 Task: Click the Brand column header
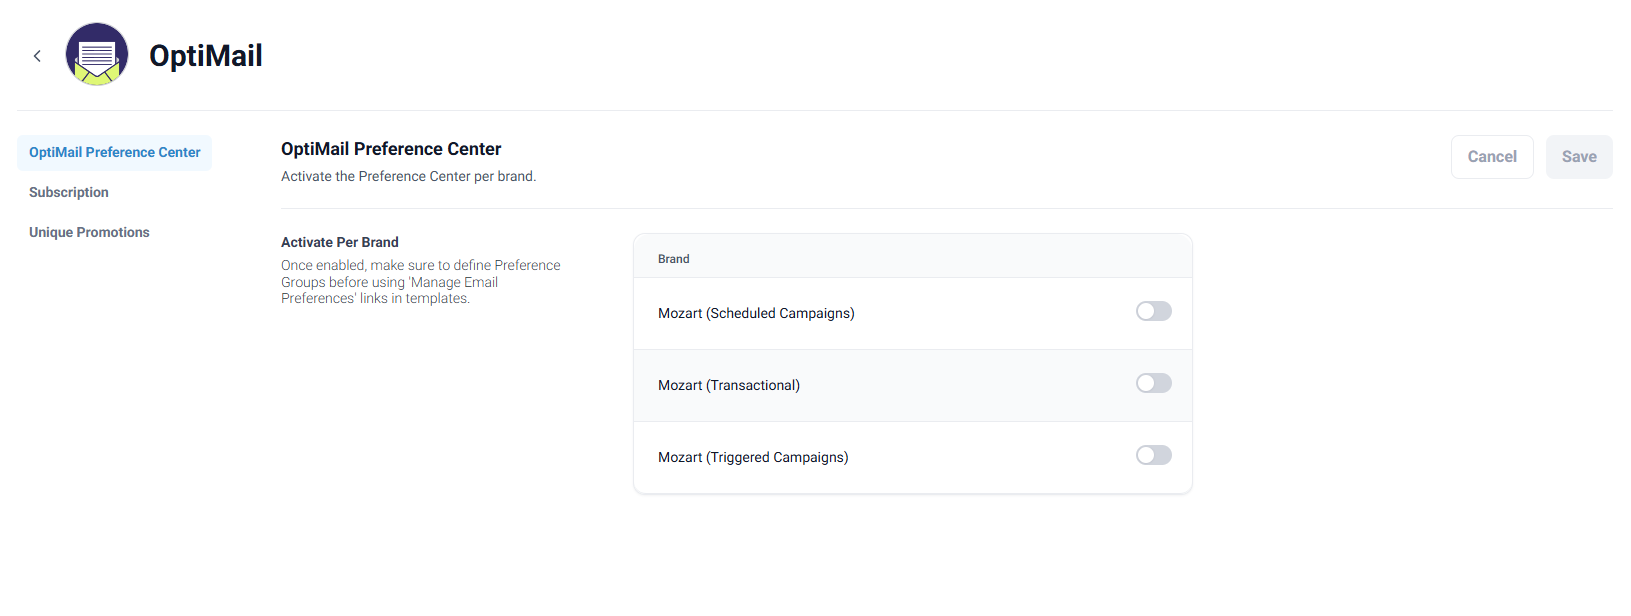(674, 259)
